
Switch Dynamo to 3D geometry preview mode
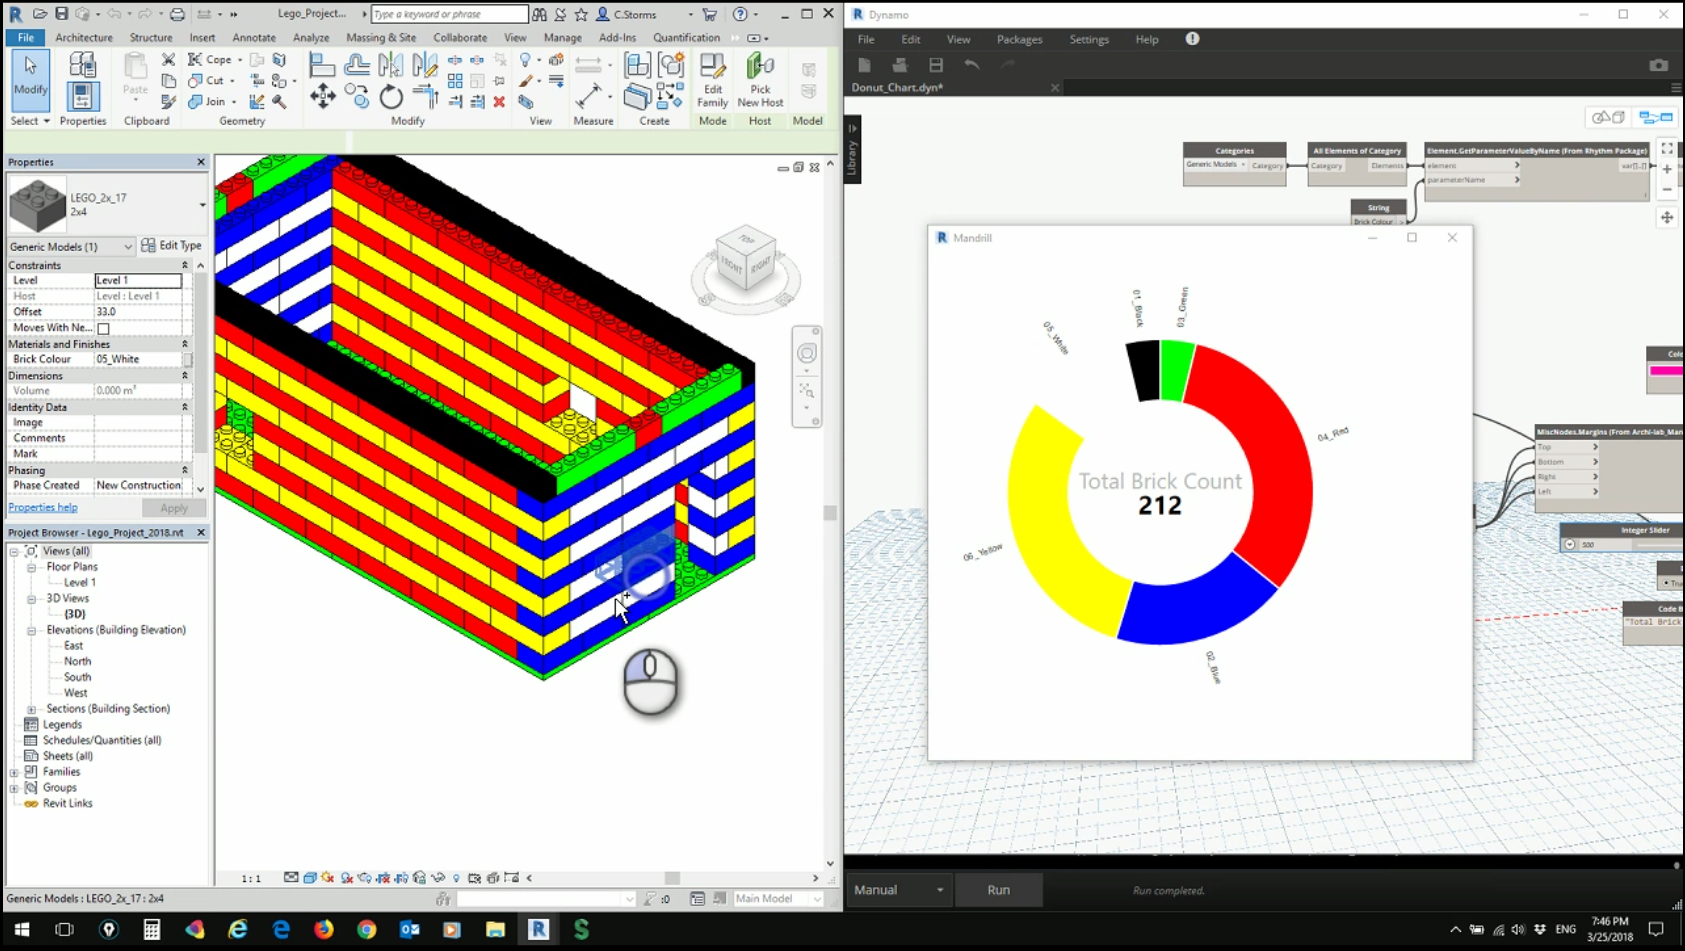1608,118
